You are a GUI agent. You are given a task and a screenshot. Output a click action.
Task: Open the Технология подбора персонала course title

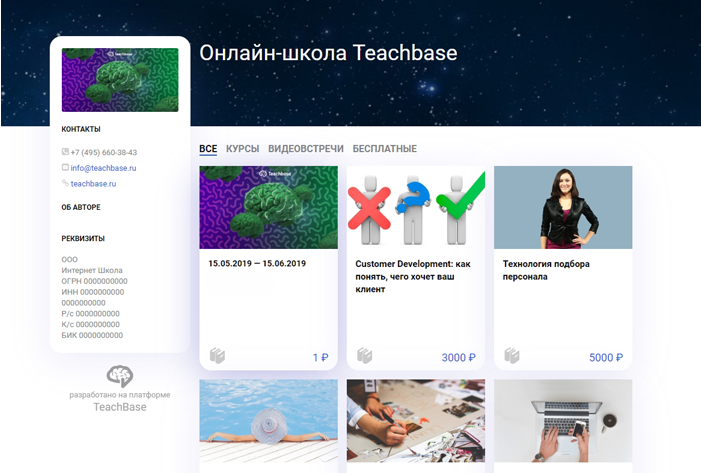[546, 270]
